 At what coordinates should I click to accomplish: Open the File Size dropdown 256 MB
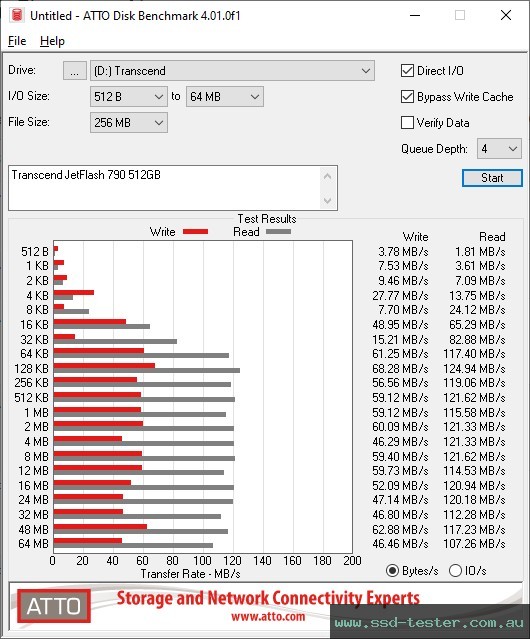click(129, 123)
